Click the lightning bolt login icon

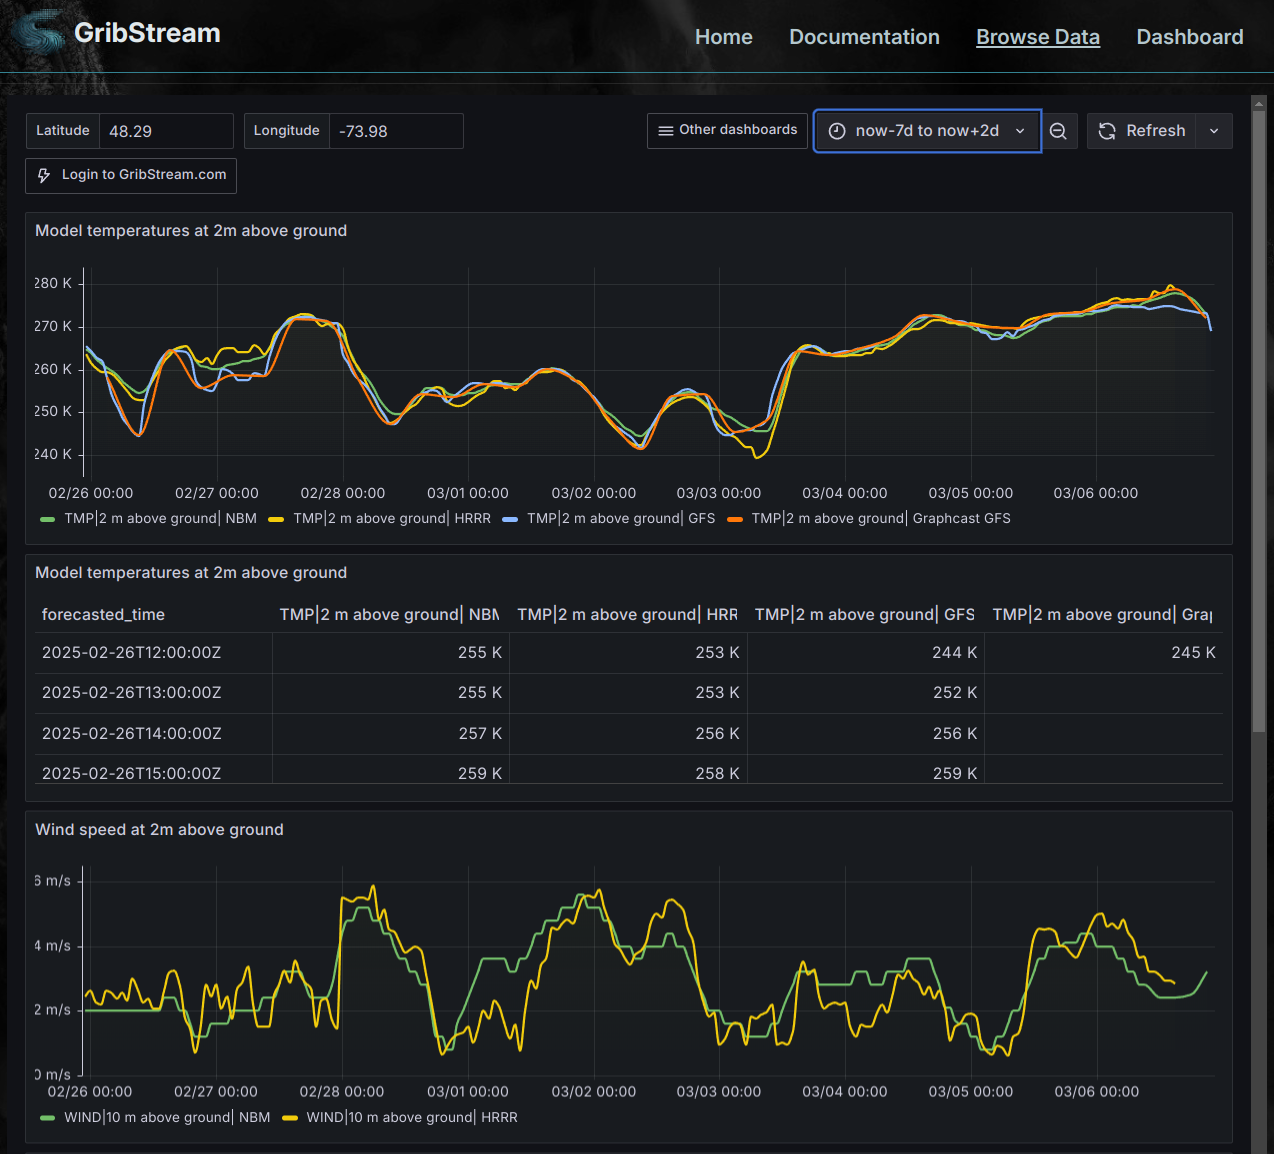[x=44, y=175]
